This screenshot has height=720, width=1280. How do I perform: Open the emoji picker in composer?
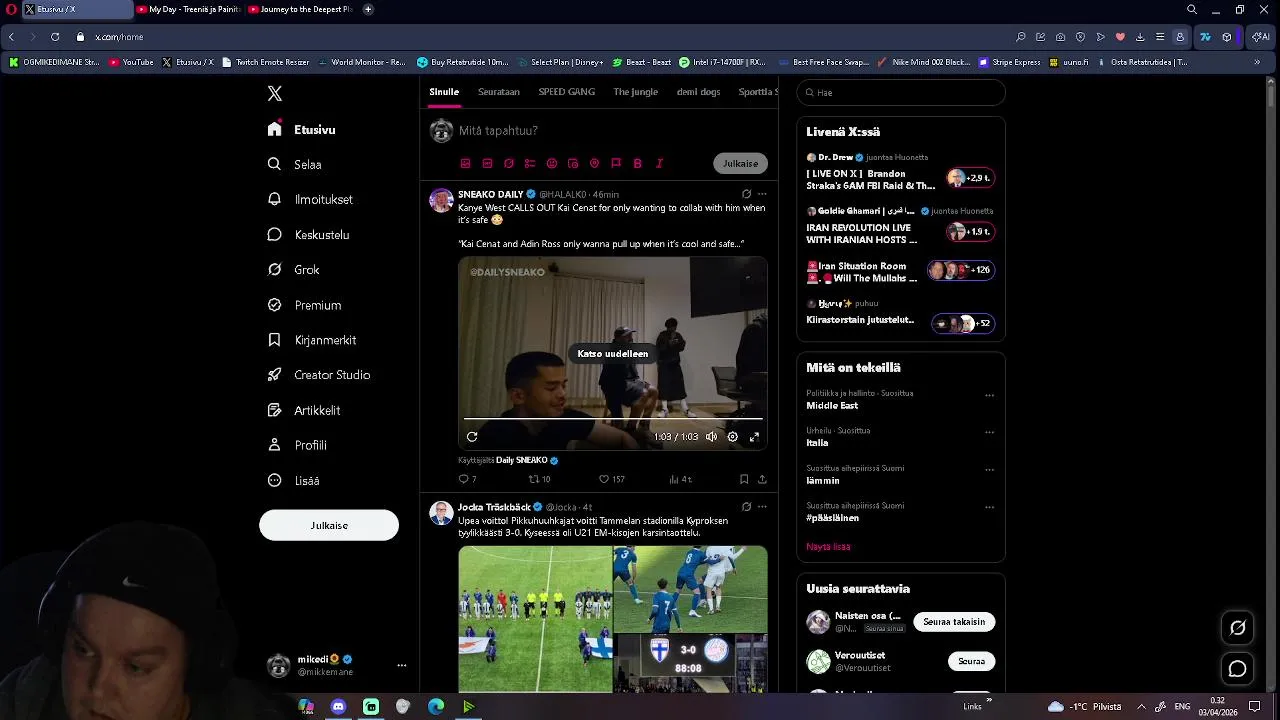[552, 163]
